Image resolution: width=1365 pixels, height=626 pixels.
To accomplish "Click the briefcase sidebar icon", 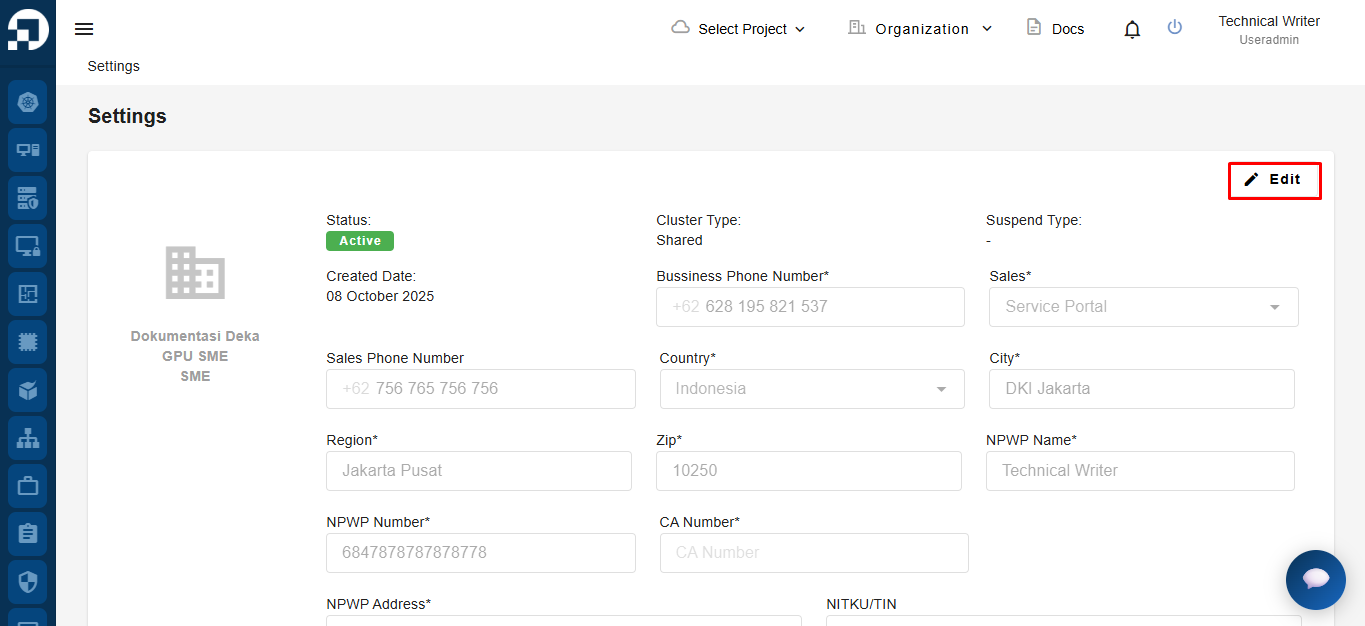I will [27, 486].
